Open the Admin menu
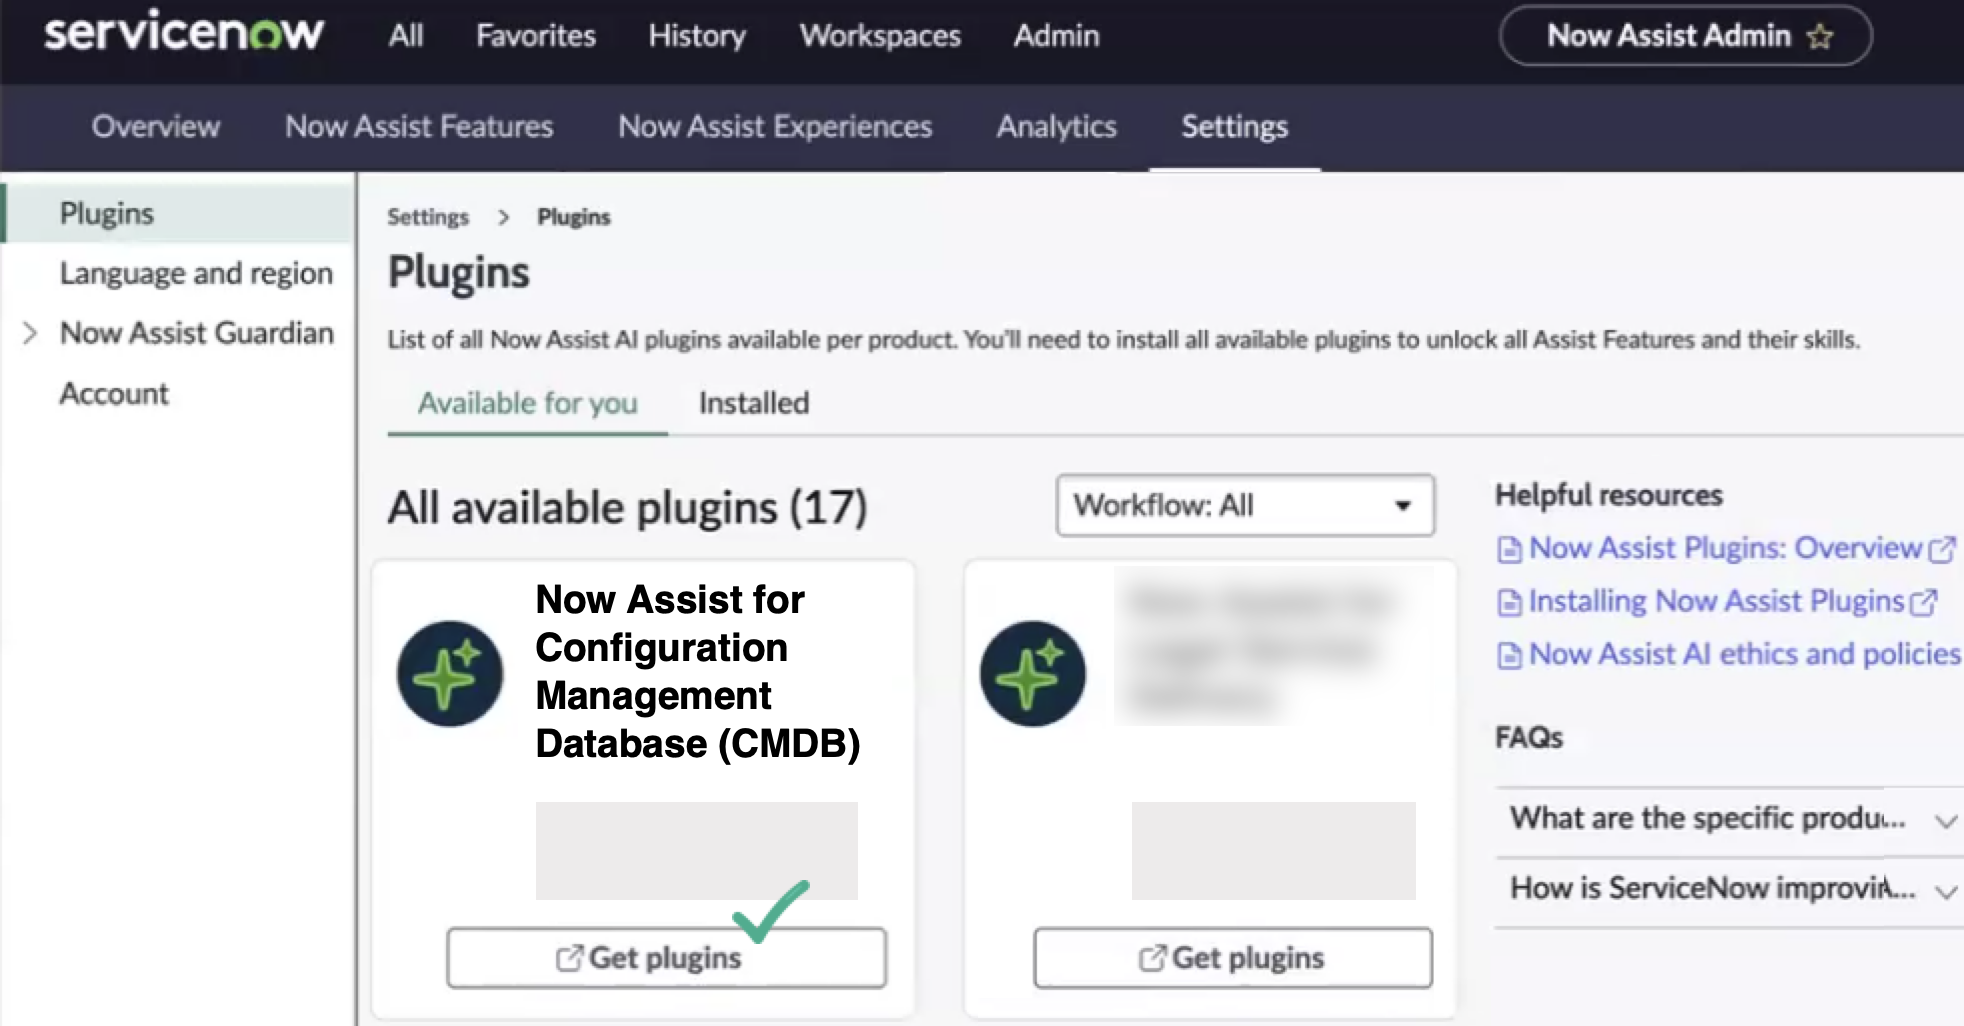Viewport: 1964px width, 1026px height. pyautogui.click(x=1056, y=36)
